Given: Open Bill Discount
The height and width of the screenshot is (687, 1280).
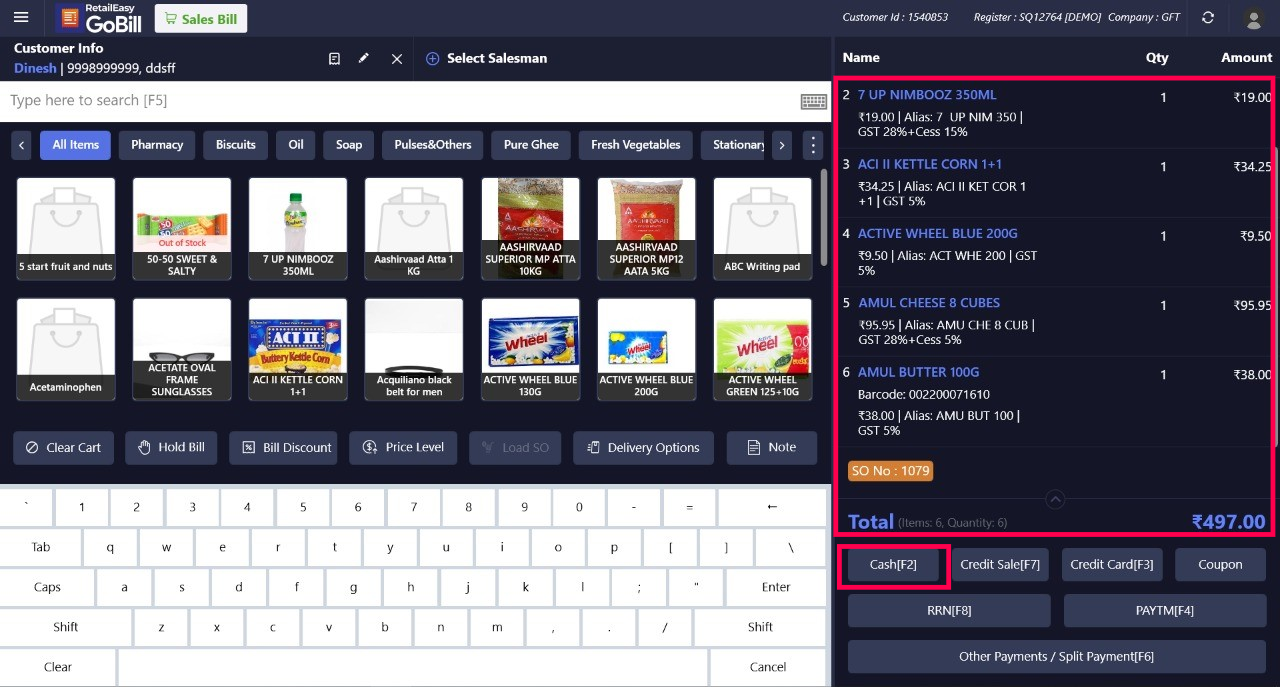Looking at the screenshot, I should click(283, 448).
